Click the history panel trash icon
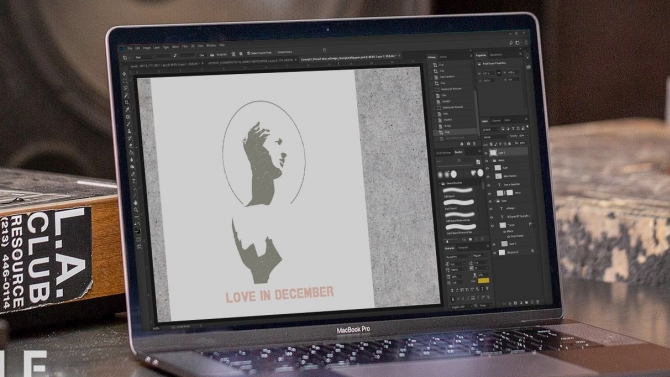The image size is (670, 377). point(474,144)
